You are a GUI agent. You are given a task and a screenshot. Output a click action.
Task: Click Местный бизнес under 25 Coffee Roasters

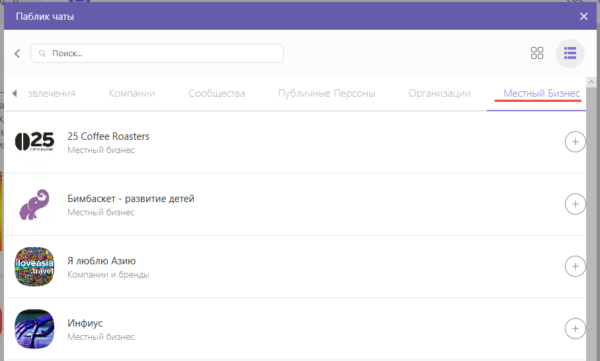[x=101, y=150]
